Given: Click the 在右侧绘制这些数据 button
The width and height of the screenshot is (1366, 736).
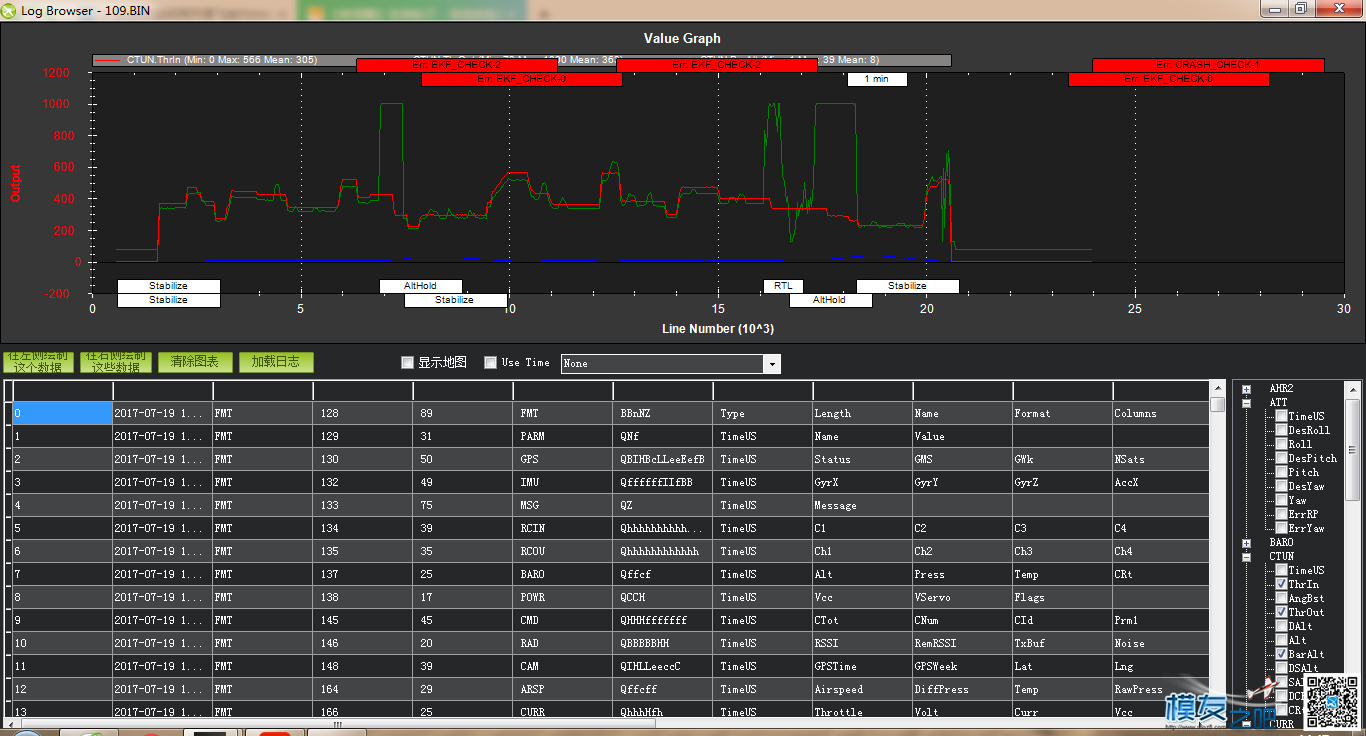Looking at the screenshot, I should tap(116, 361).
